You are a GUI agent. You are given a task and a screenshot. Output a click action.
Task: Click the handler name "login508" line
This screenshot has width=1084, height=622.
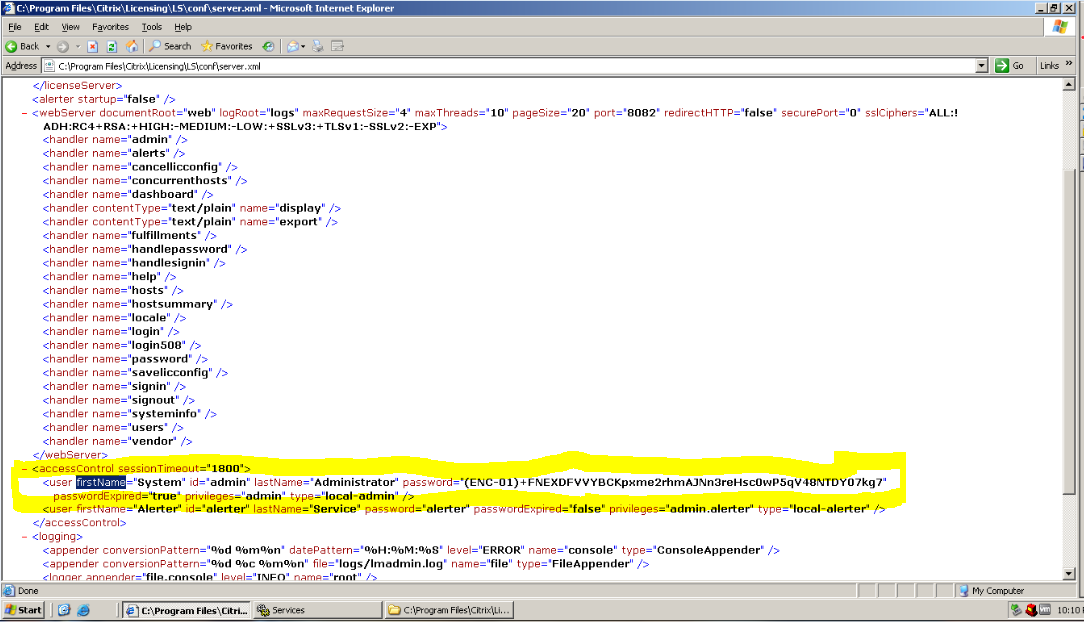122,346
